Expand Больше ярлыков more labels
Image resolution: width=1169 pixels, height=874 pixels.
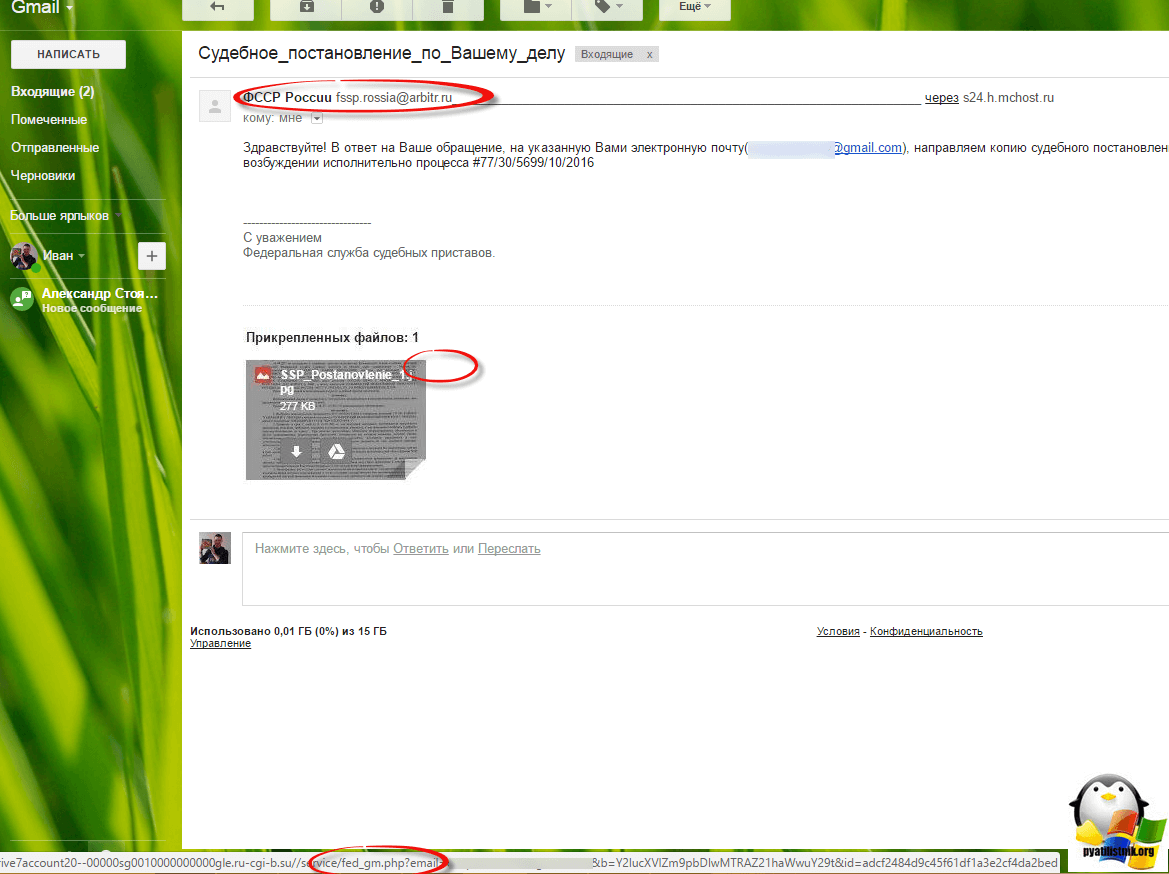tap(66, 216)
